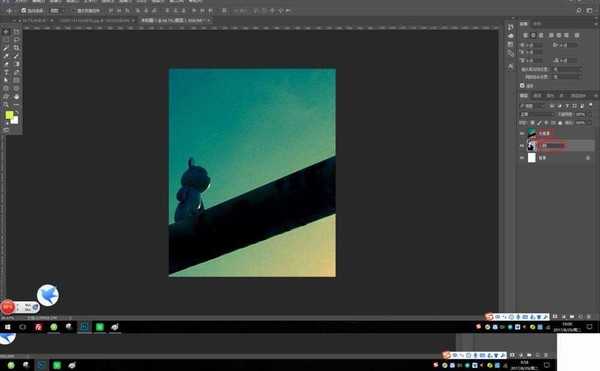Select the Crop tool

click(x=16, y=48)
